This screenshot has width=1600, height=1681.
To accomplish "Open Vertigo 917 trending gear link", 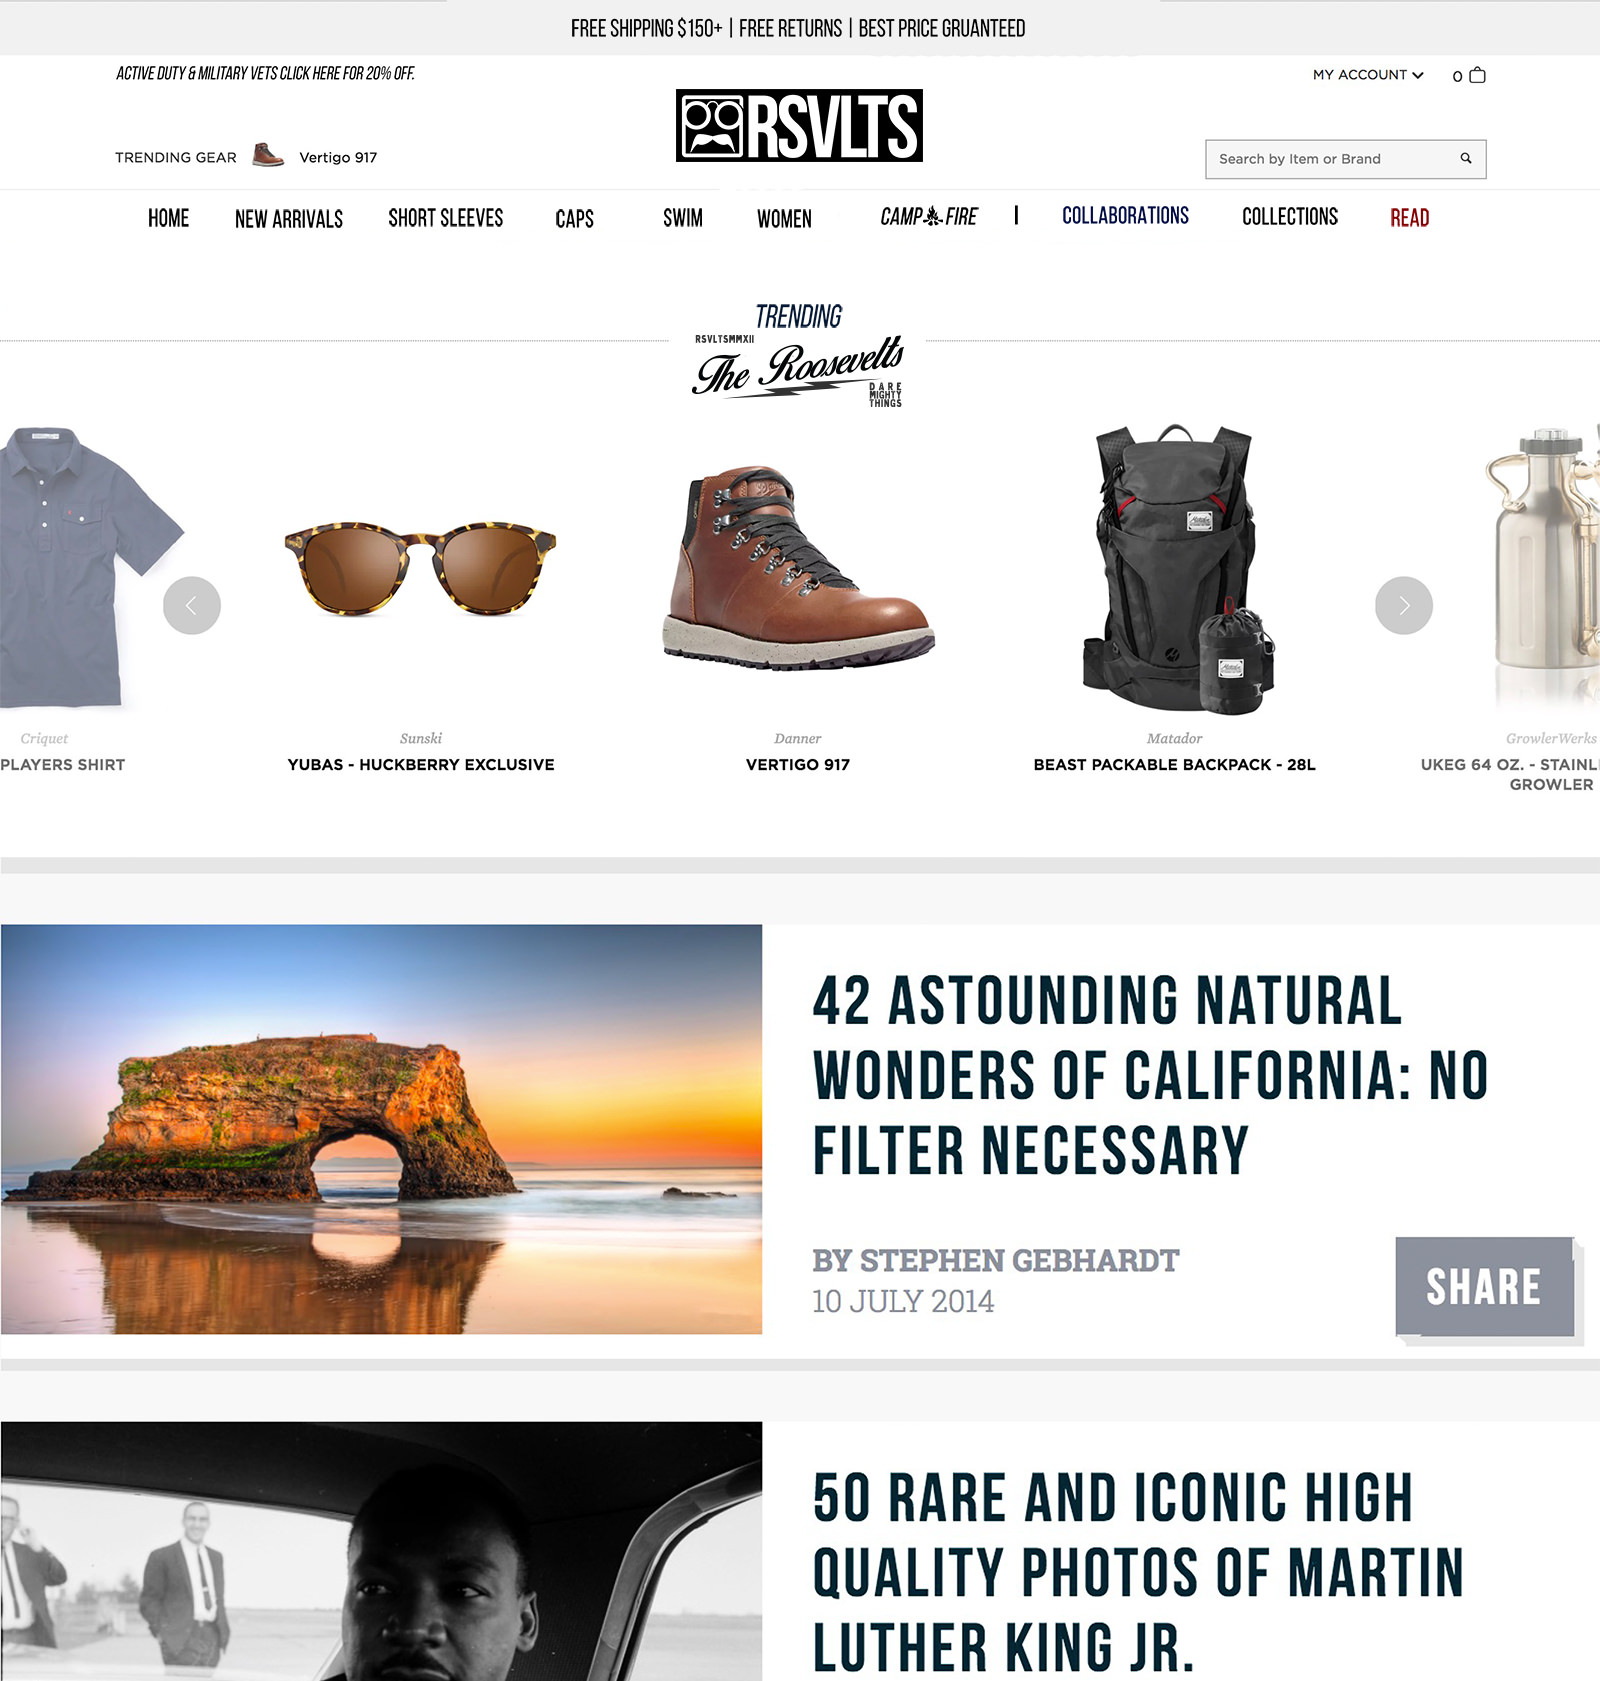I will point(338,157).
